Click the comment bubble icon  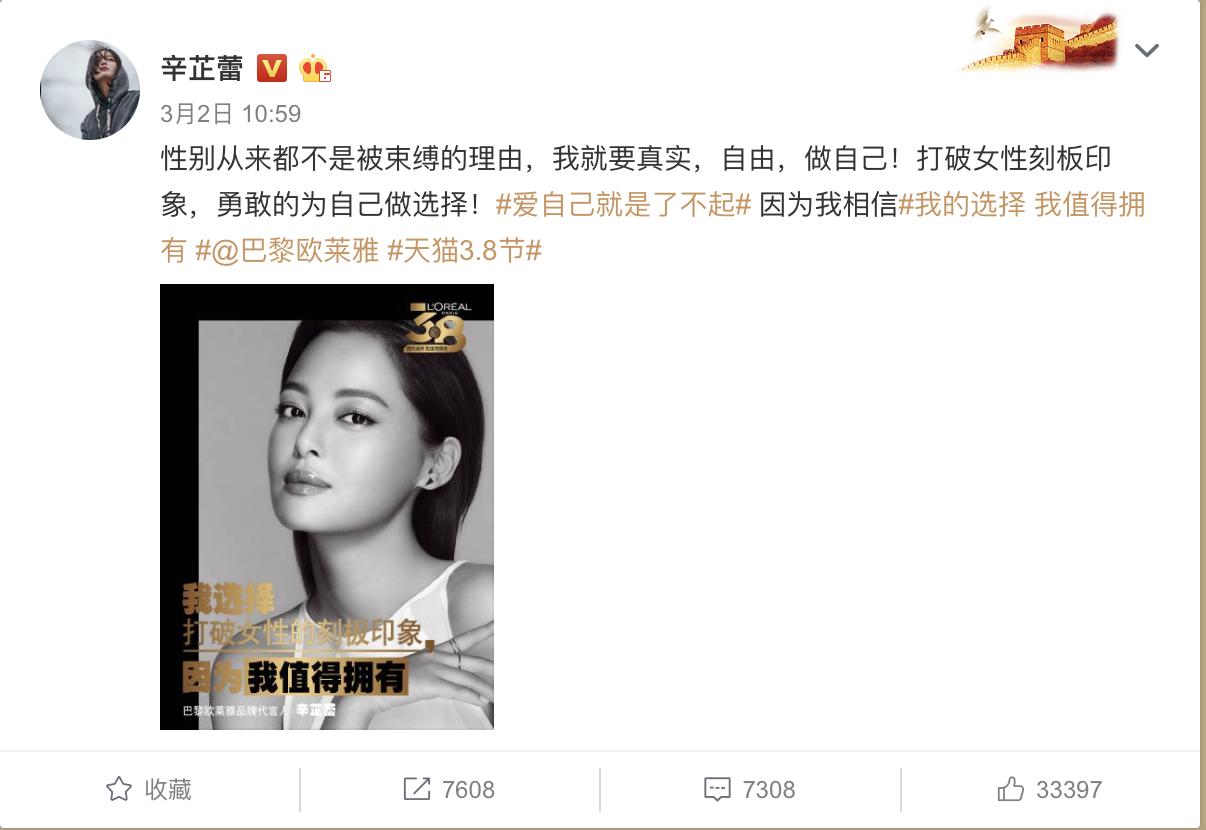717,789
